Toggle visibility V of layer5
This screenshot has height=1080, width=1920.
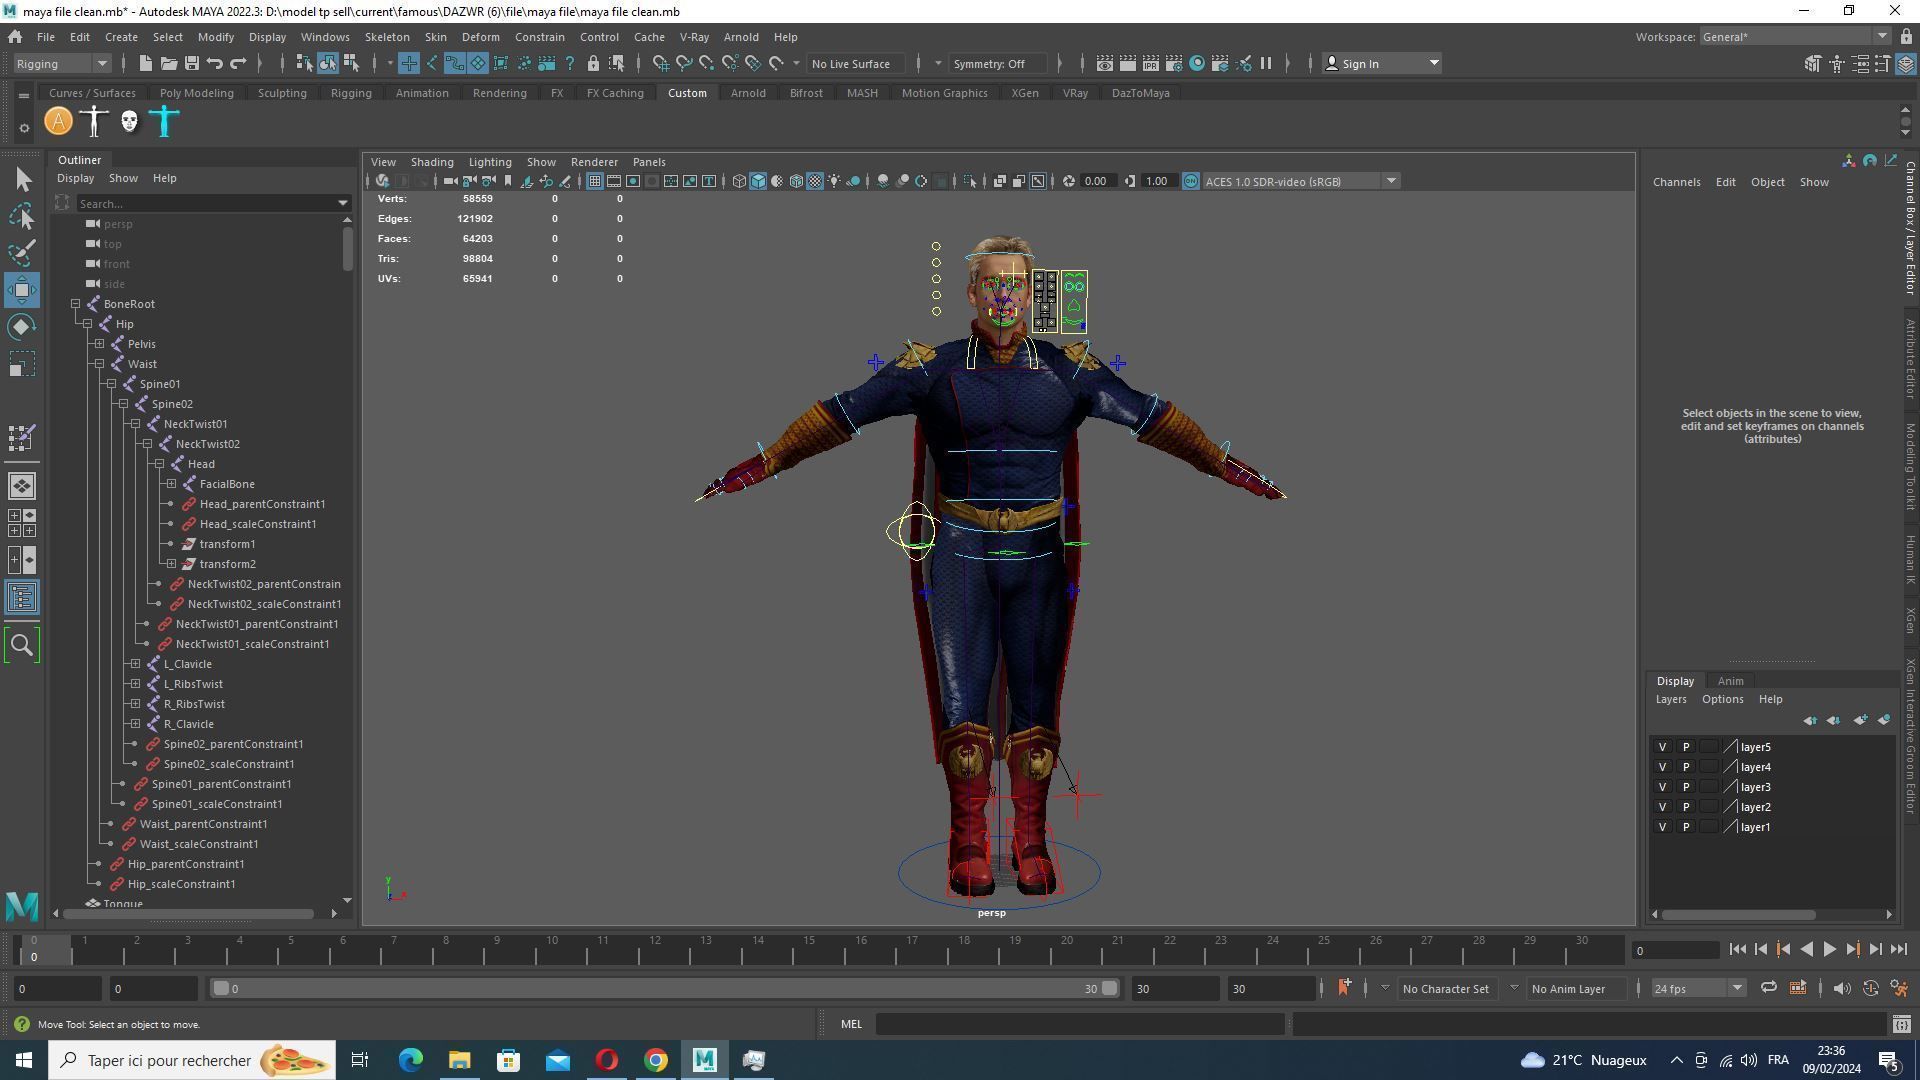point(1662,747)
